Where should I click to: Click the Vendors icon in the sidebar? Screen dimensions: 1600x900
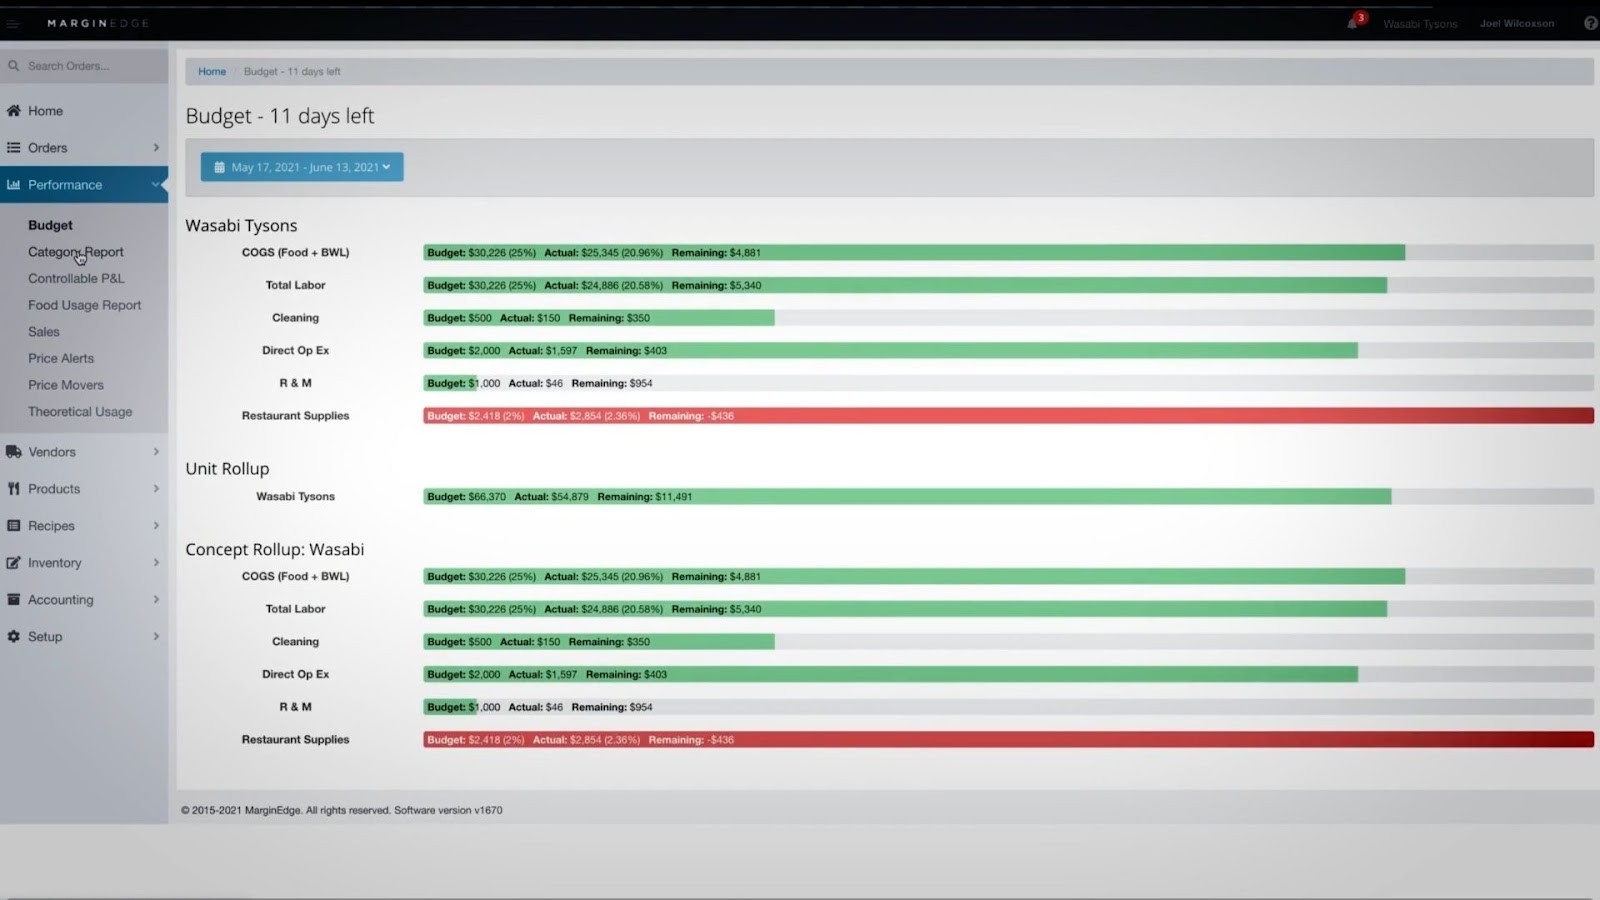click(14, 451)
